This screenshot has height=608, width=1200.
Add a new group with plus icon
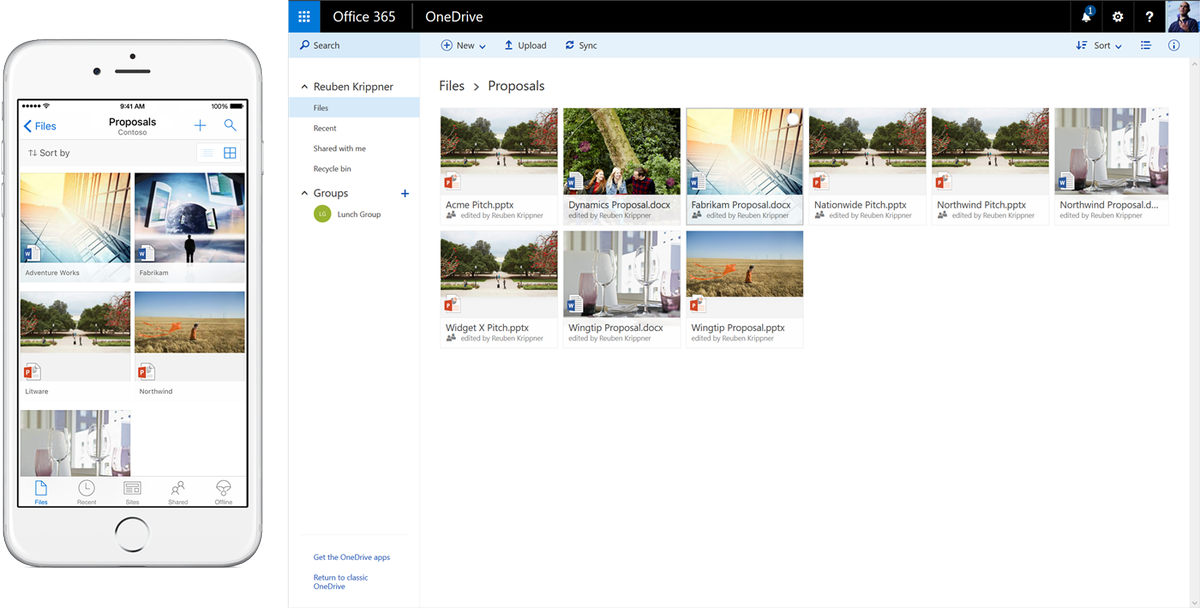click(x=405, y=193)
